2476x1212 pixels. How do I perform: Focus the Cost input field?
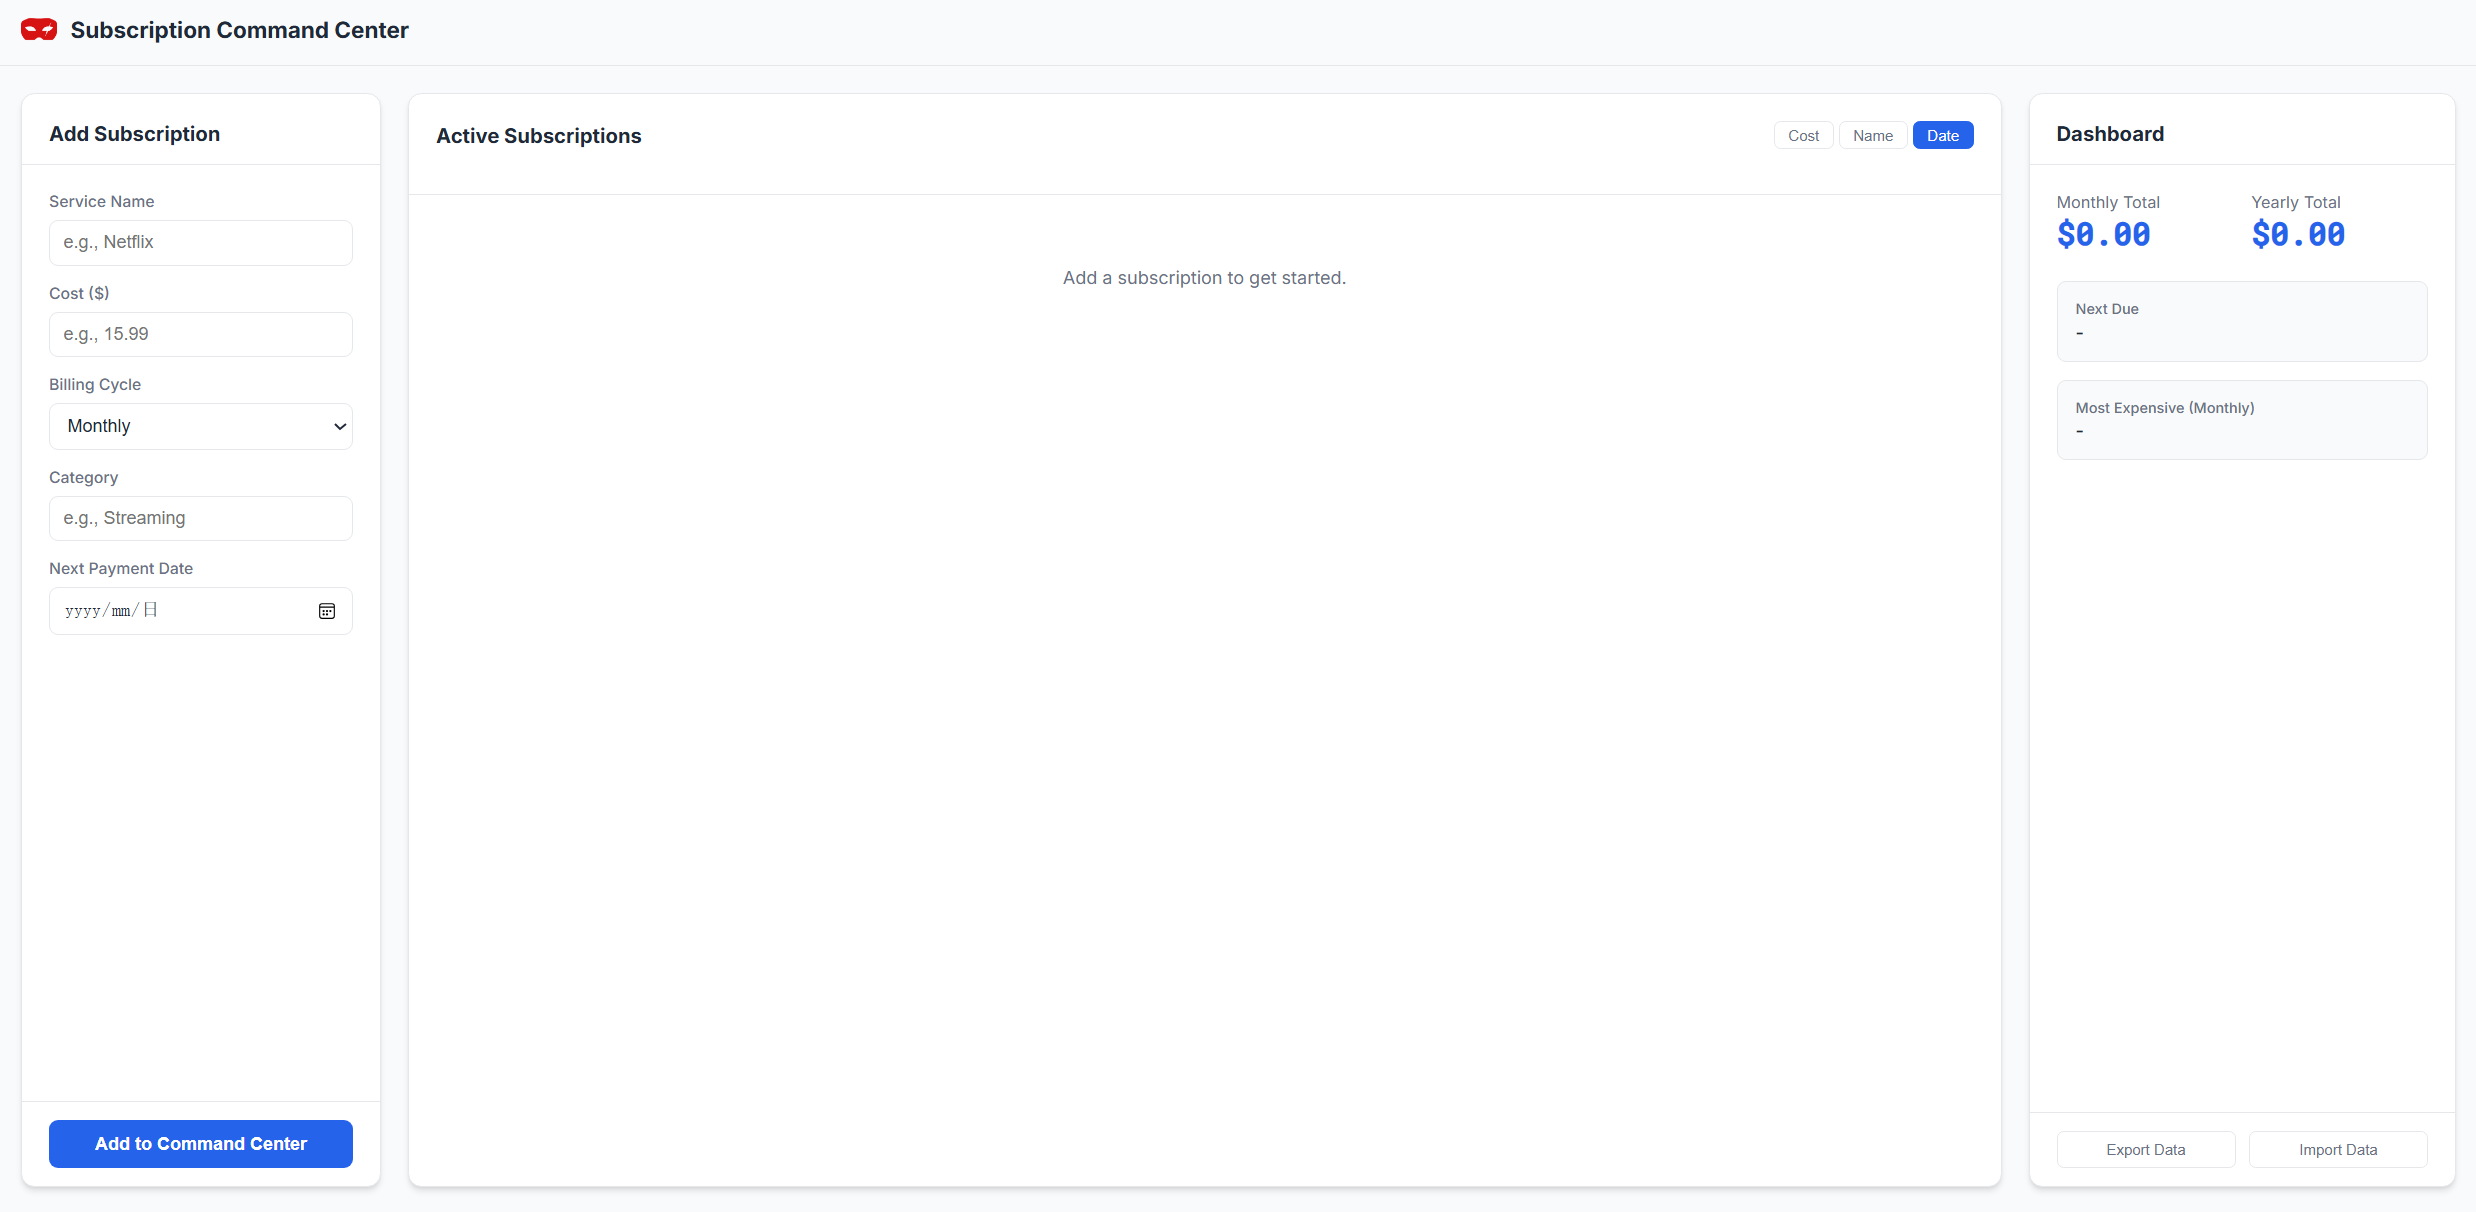[x=200, y=333]
